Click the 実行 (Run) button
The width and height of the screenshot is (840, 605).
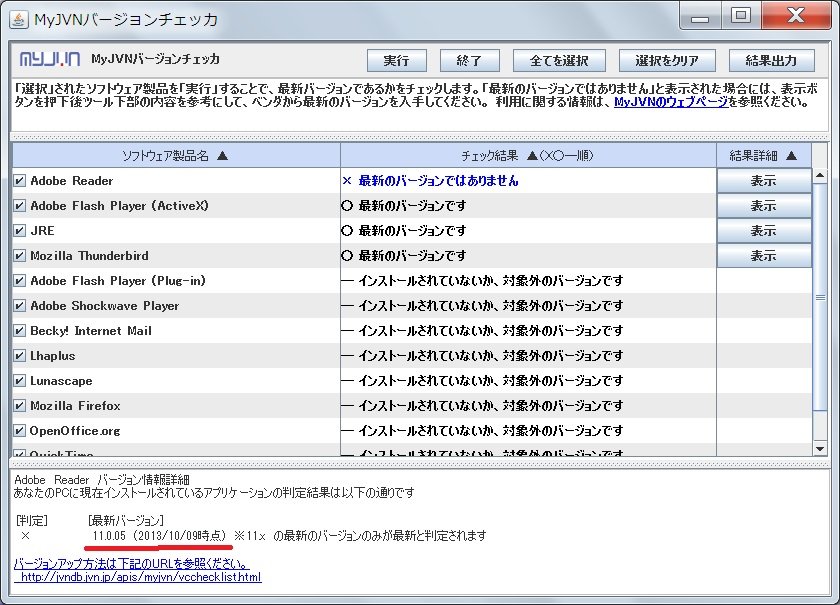coord(396,61)
